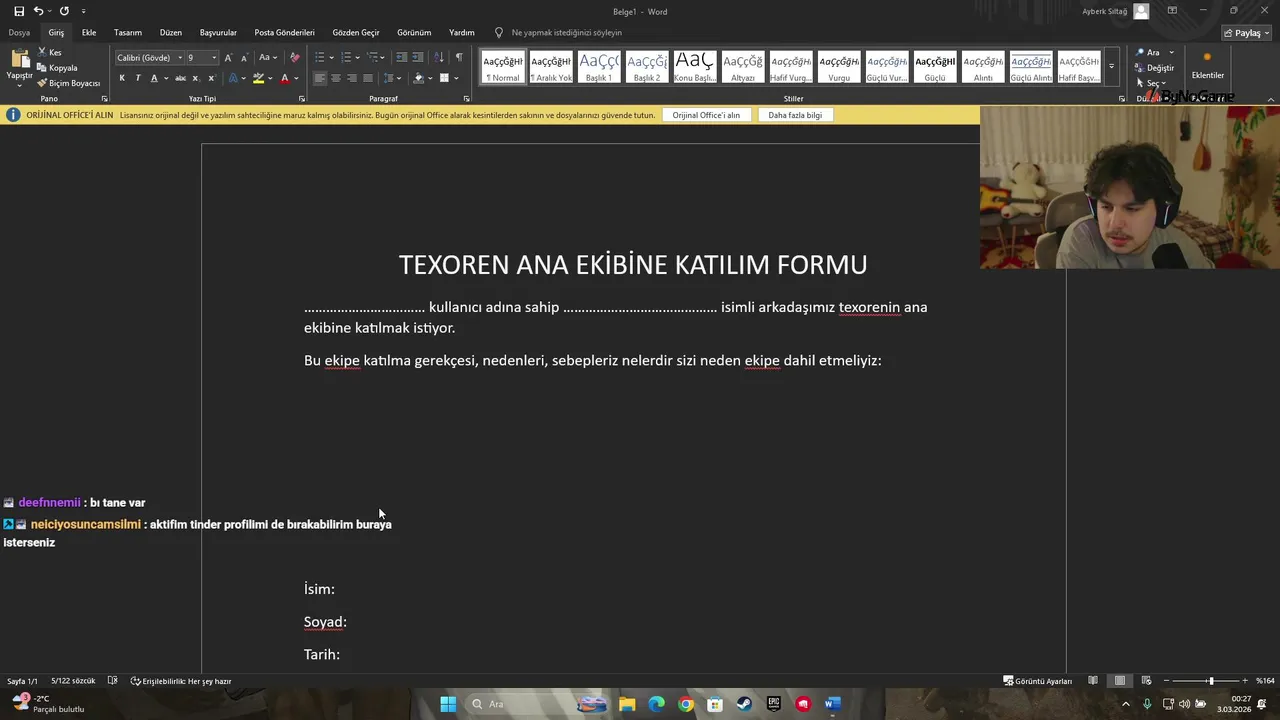Increase font size with the larger A icon
Image resolution: width=1280 pixels, height=720 pixels.
pos(228,58)
